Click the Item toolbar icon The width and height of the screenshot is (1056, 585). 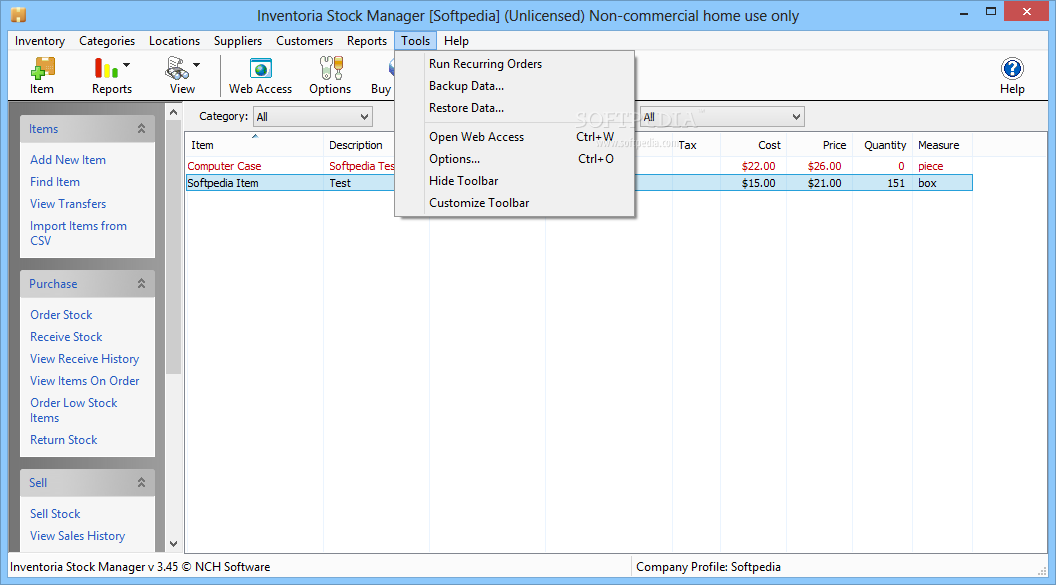click(x=42, y=75)
